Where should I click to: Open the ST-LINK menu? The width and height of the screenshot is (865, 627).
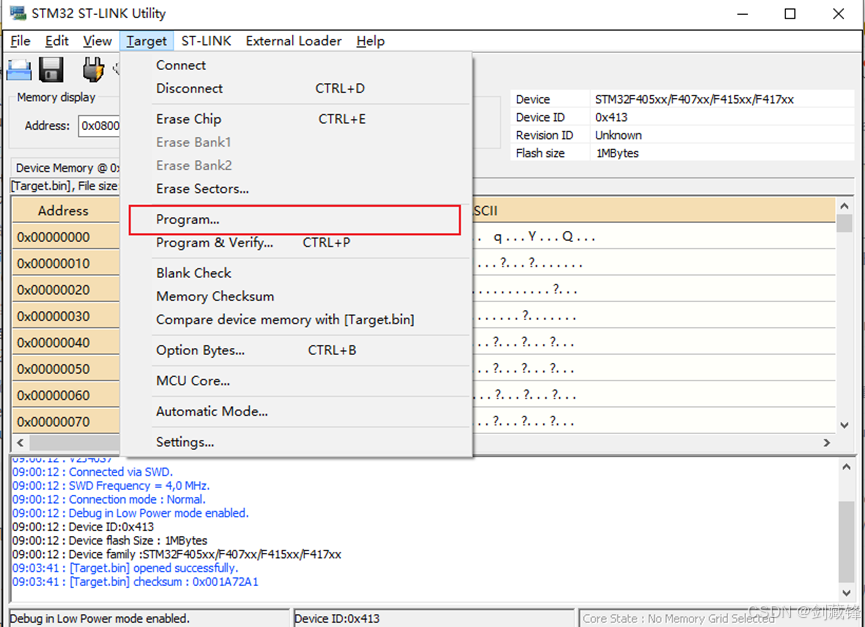(x=206, y=41)
